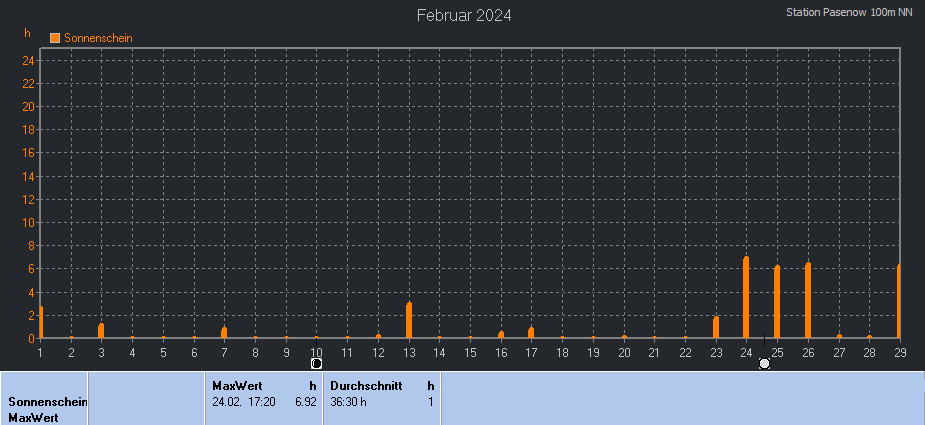Screen dimensions: 925x425
Task: Click the sunshine bar for day 29
Action: pos(898,302)
